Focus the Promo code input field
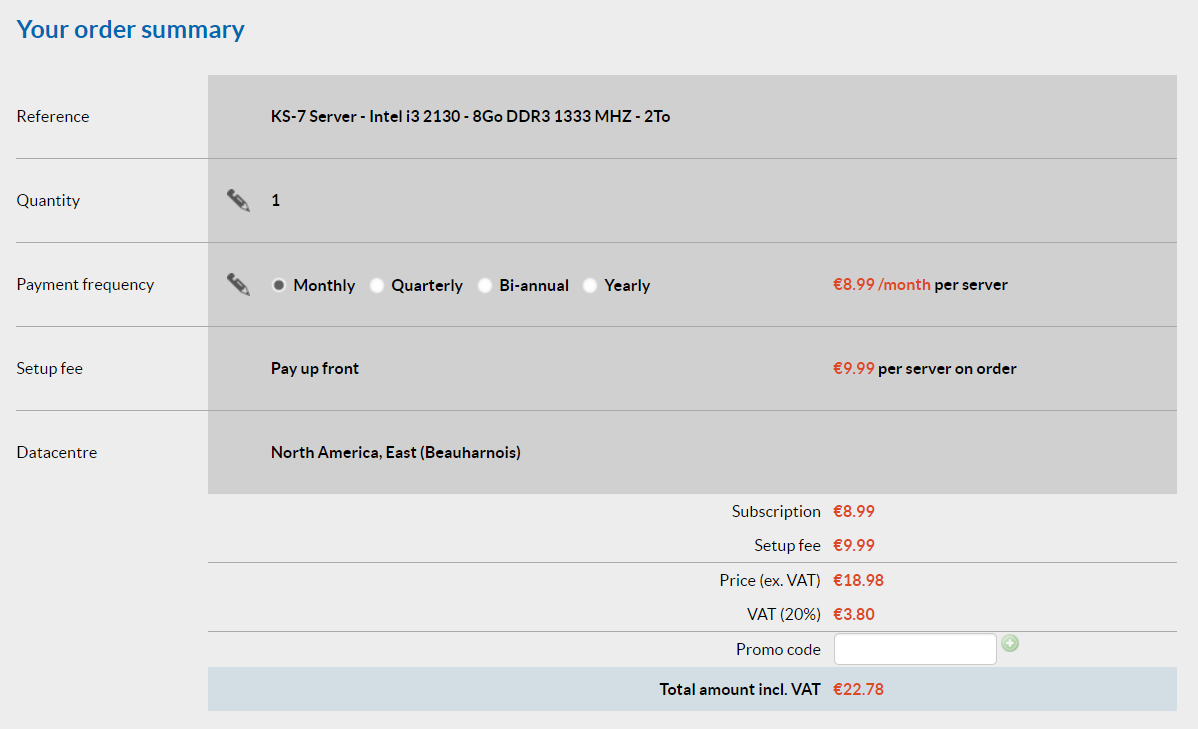1198x729 pixels. (914, 649)
